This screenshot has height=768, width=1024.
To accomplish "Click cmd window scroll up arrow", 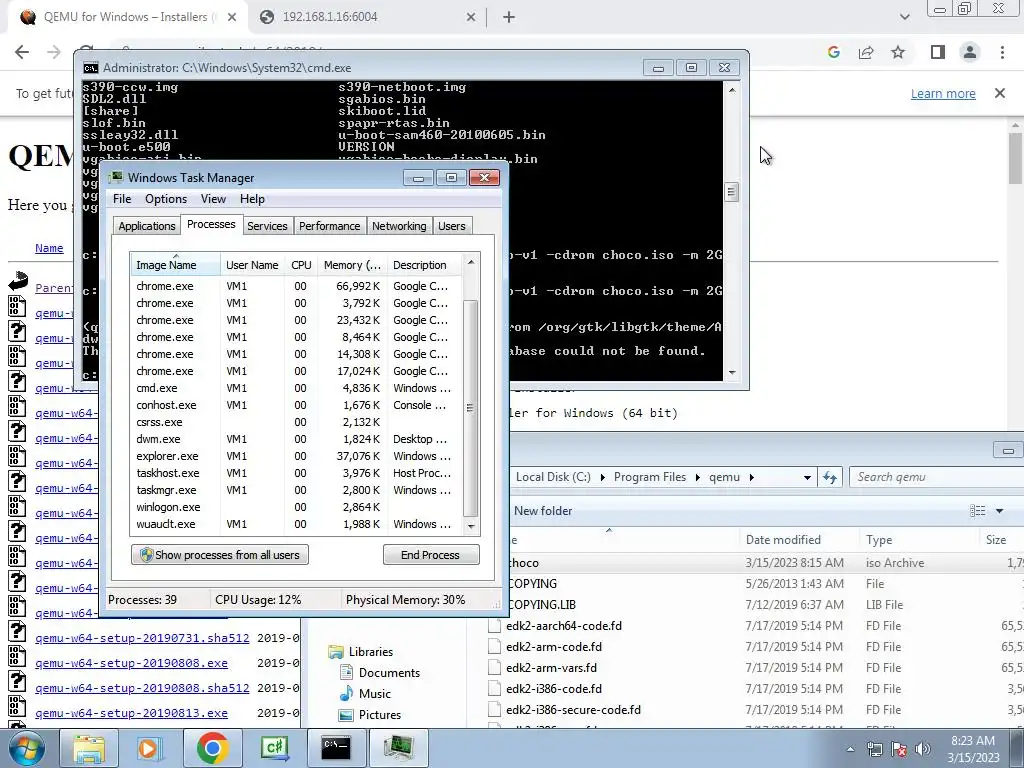I will point(732,89).
